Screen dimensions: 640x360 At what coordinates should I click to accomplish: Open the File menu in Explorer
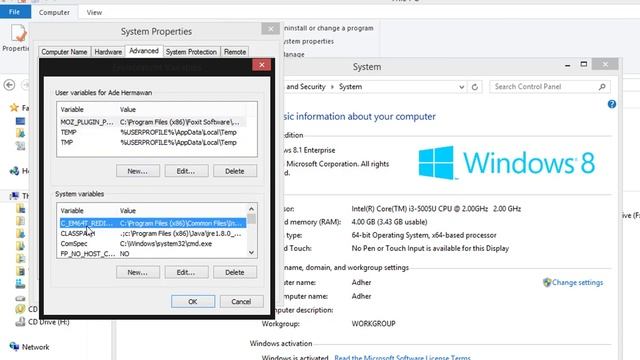[15, 12]
